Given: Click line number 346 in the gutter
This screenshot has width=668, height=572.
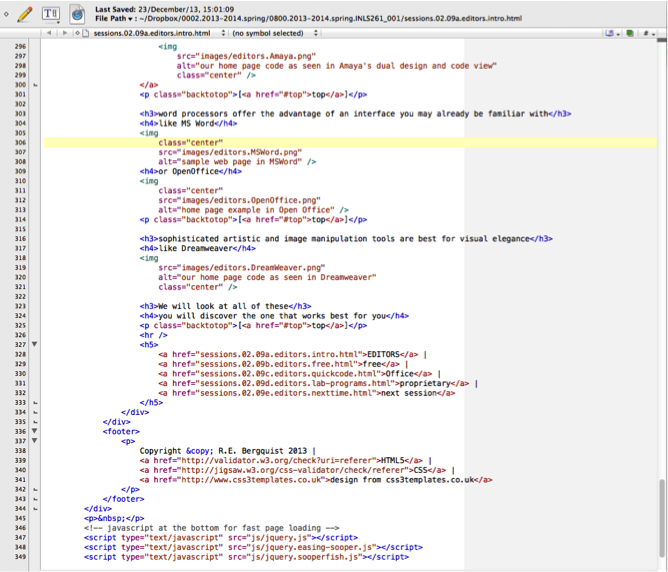Looking at the screenshot, I should coord(18,527).
